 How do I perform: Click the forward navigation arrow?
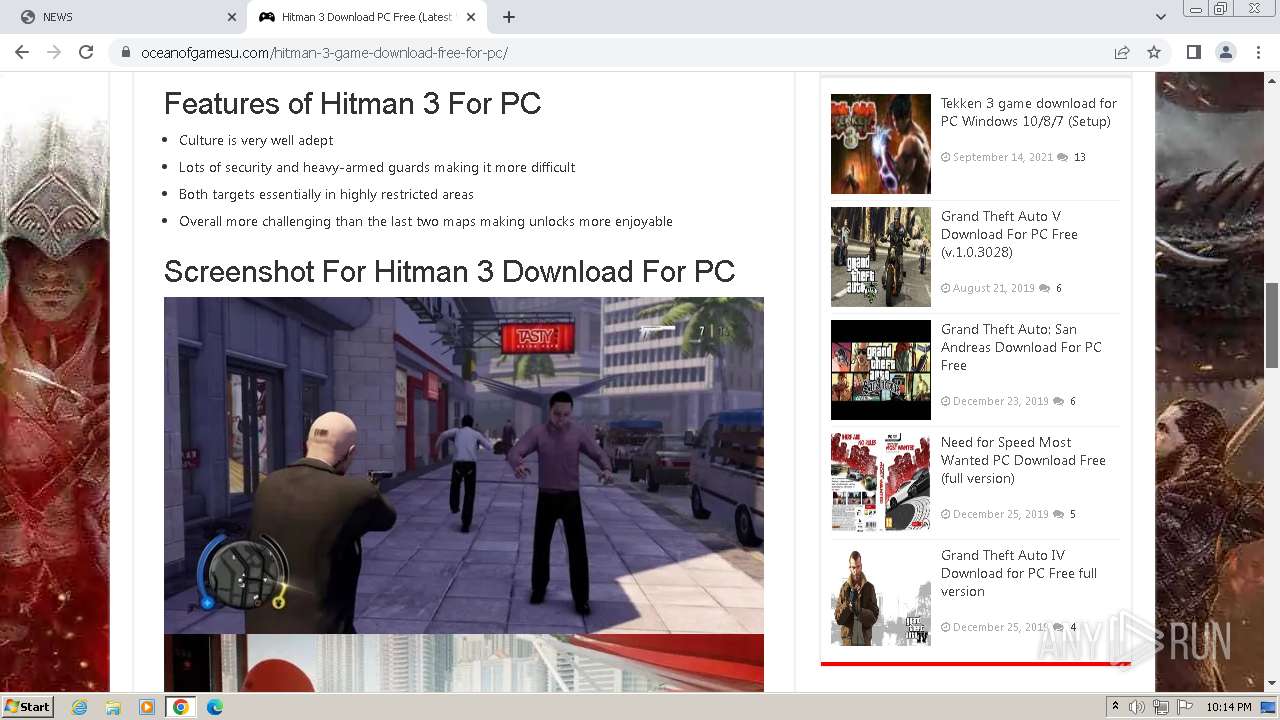coord(54,52)
